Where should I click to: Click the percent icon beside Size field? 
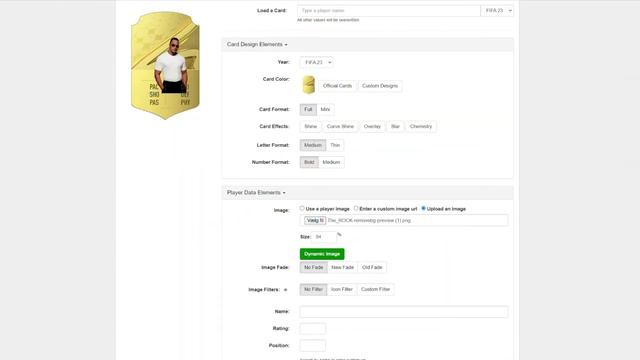[339, 235]
